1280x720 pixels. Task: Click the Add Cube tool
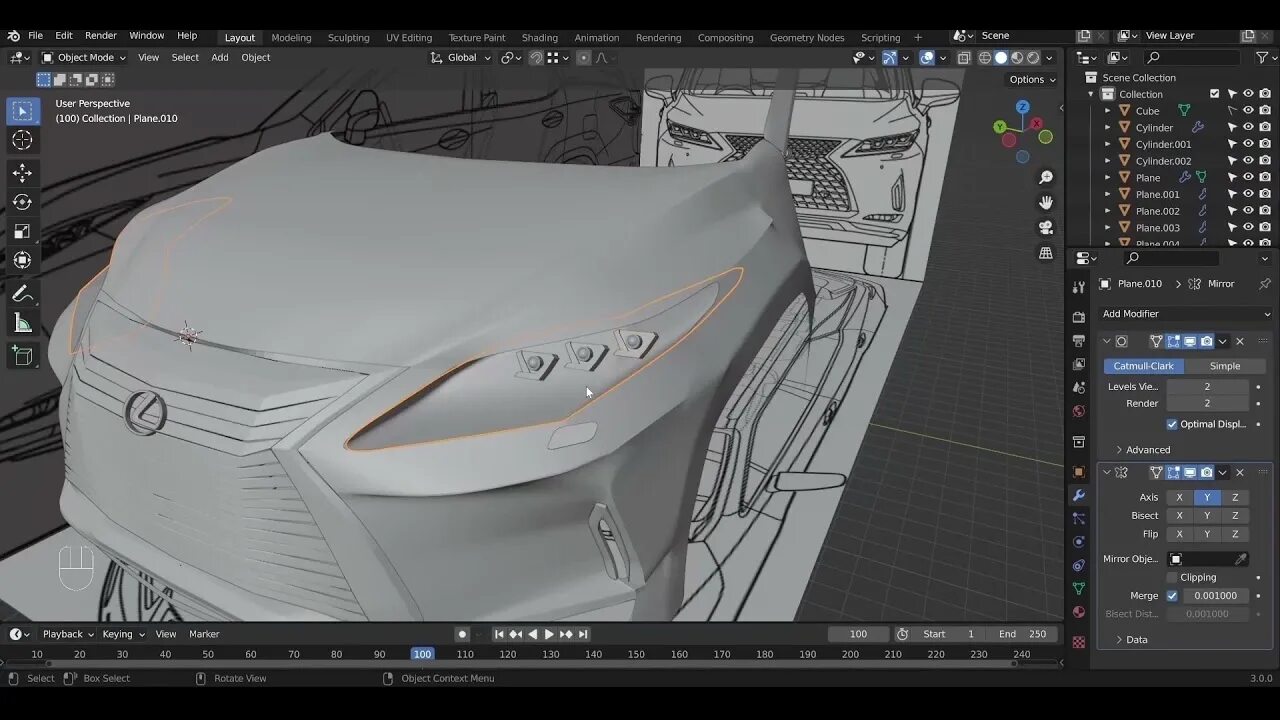coord(22,356)
